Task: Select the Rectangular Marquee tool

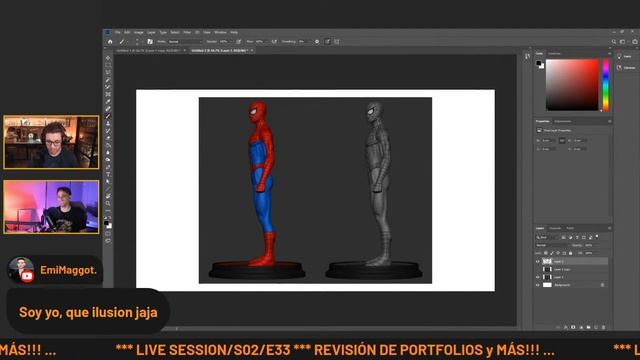Action: (108, 65)
